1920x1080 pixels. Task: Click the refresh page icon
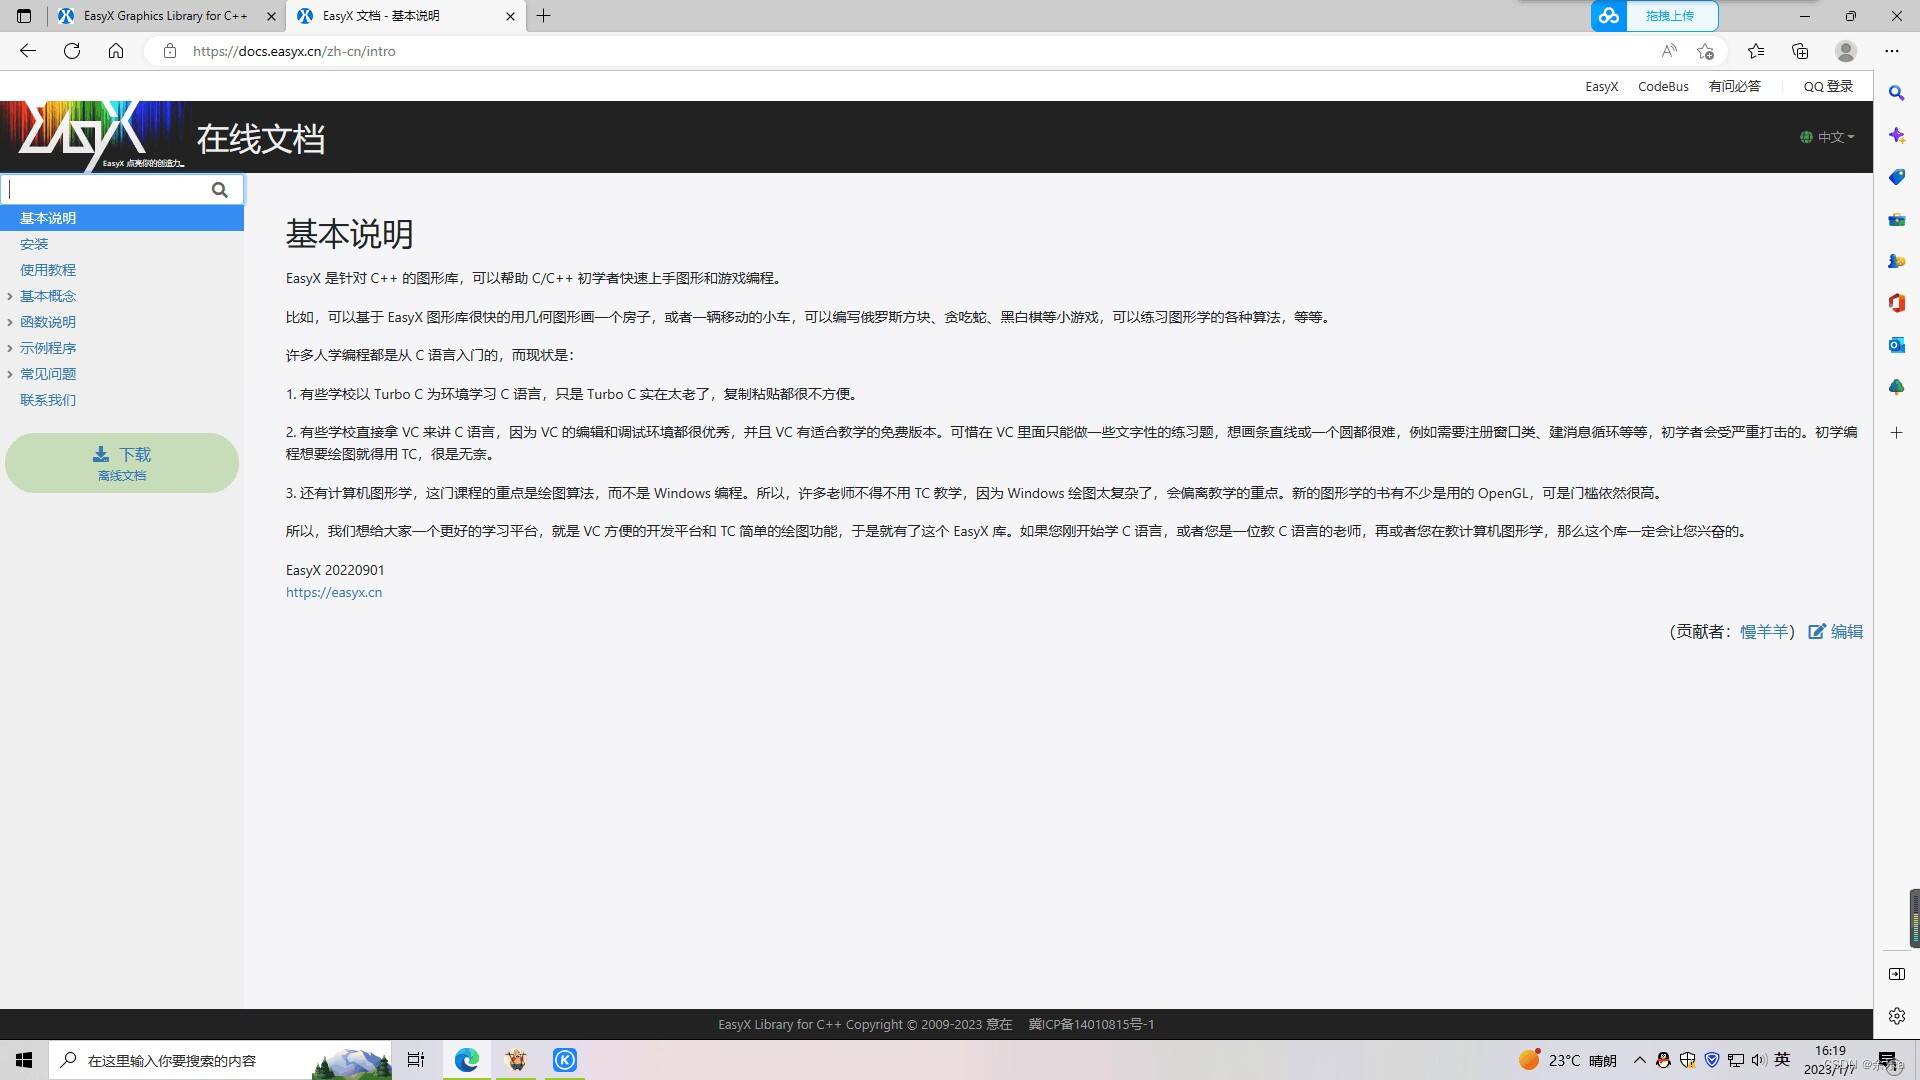72,51
